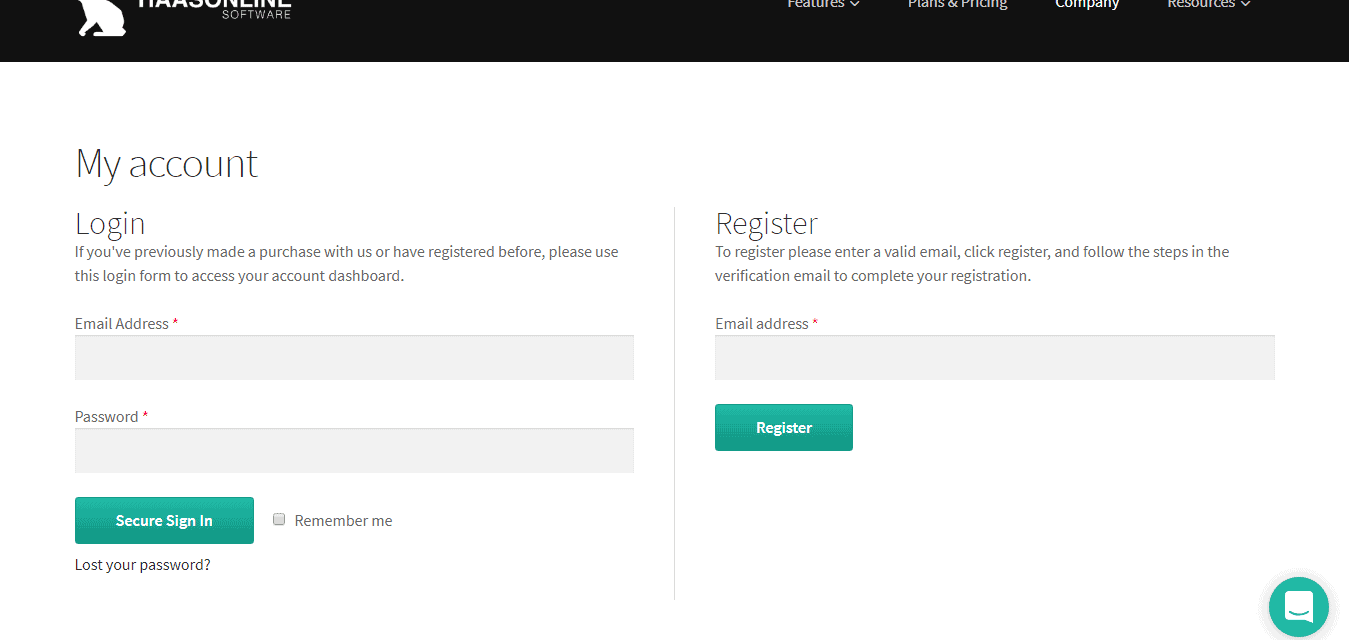Click the Secure Sign In button
1349x640 pixels.
click(164, 520)
